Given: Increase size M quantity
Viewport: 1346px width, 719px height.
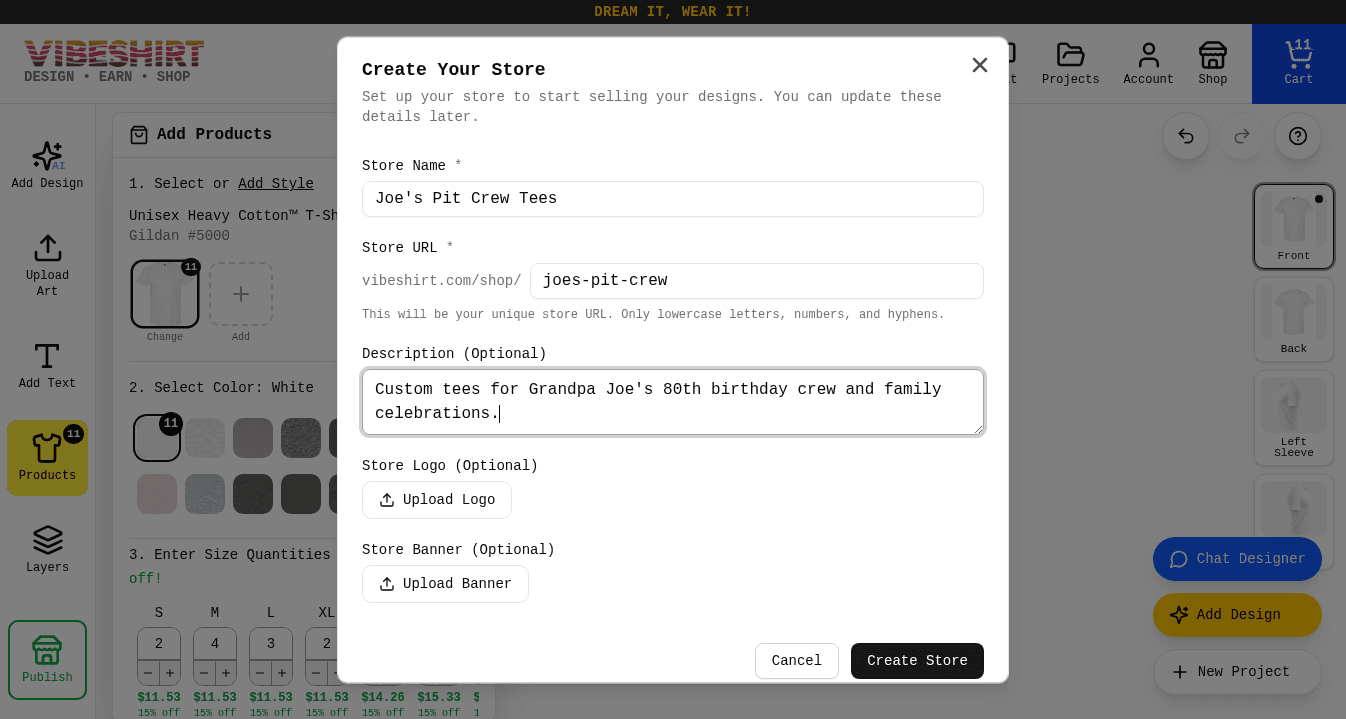Looking at the screenshot, I should pyautogui.click(x=226, y=673).
